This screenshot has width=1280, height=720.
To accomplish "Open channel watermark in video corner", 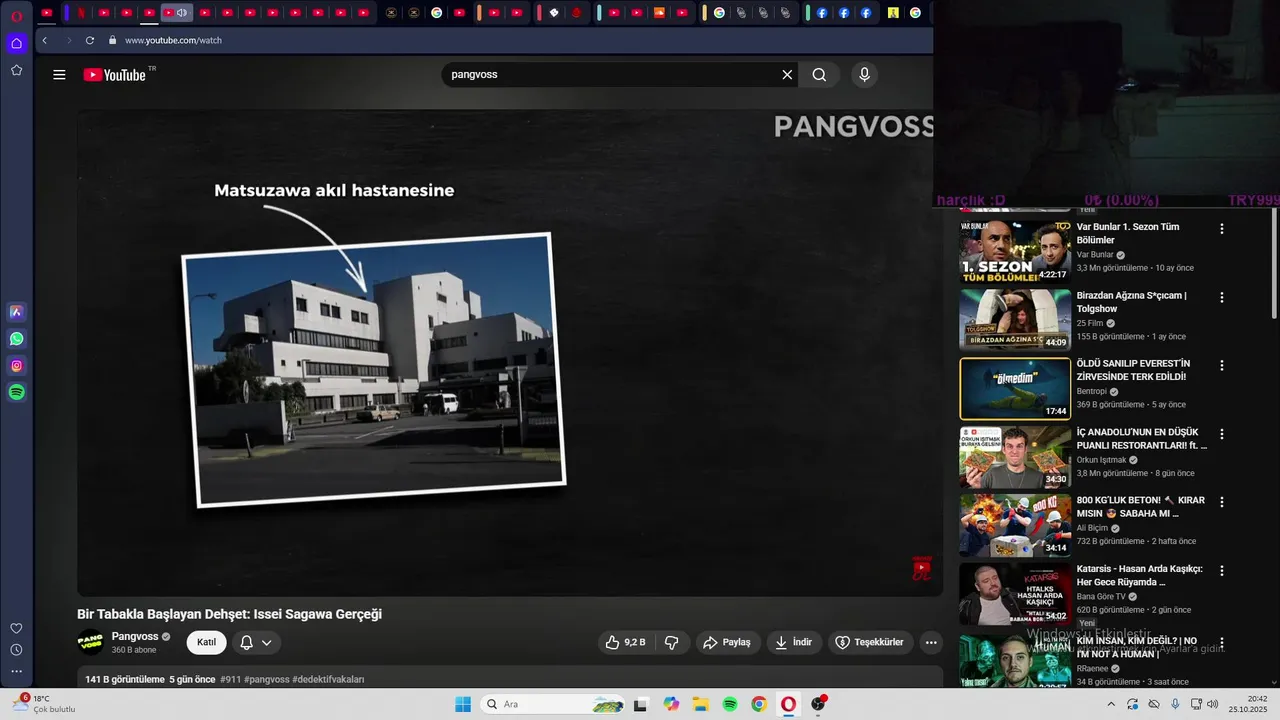I will click(922, 569).
